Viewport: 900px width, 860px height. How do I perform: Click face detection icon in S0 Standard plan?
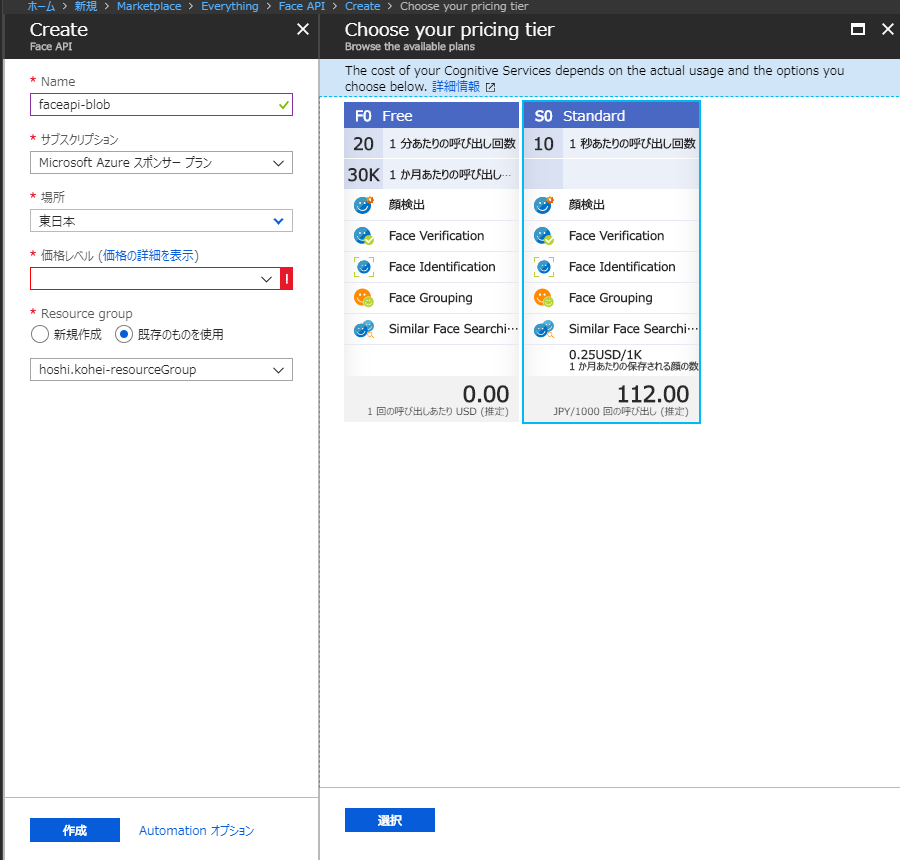point(544,204)
